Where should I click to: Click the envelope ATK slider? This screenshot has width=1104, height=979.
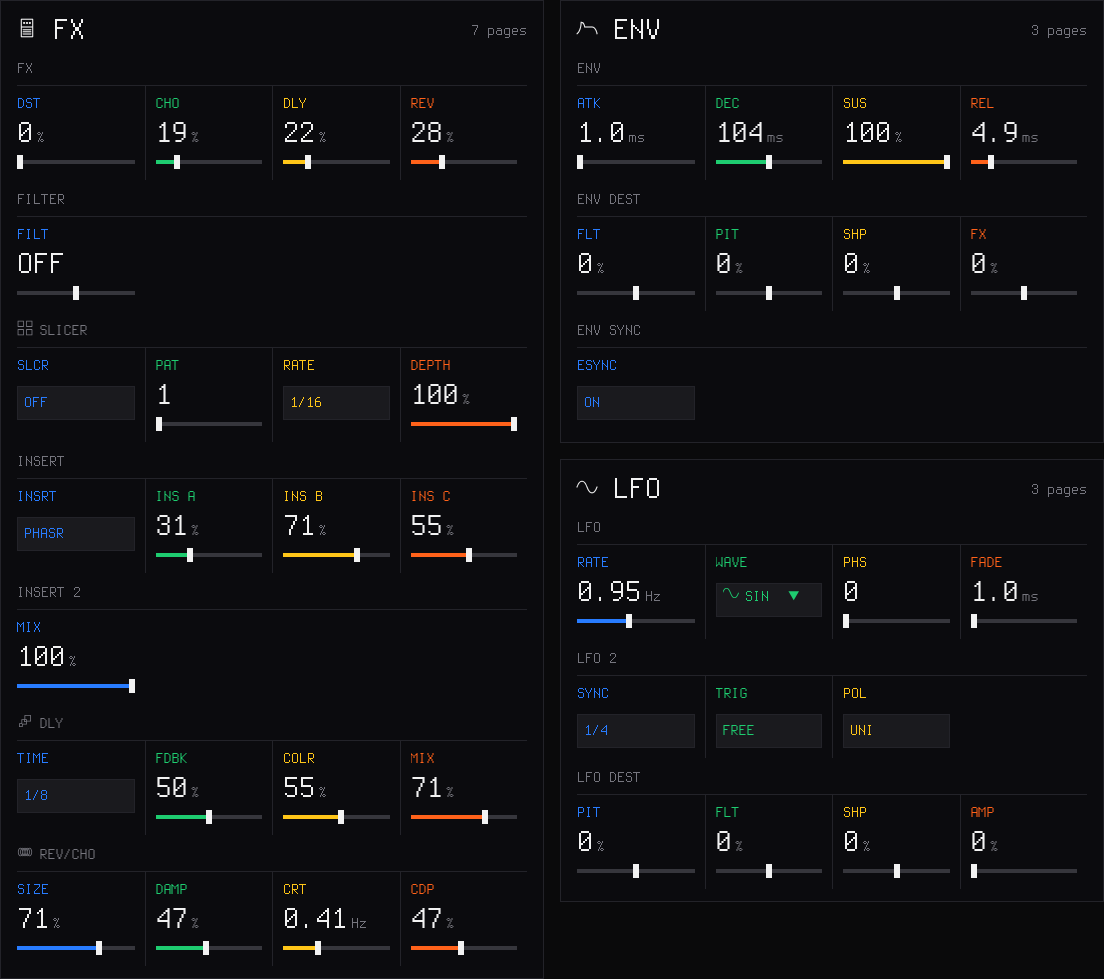(635, 162)
